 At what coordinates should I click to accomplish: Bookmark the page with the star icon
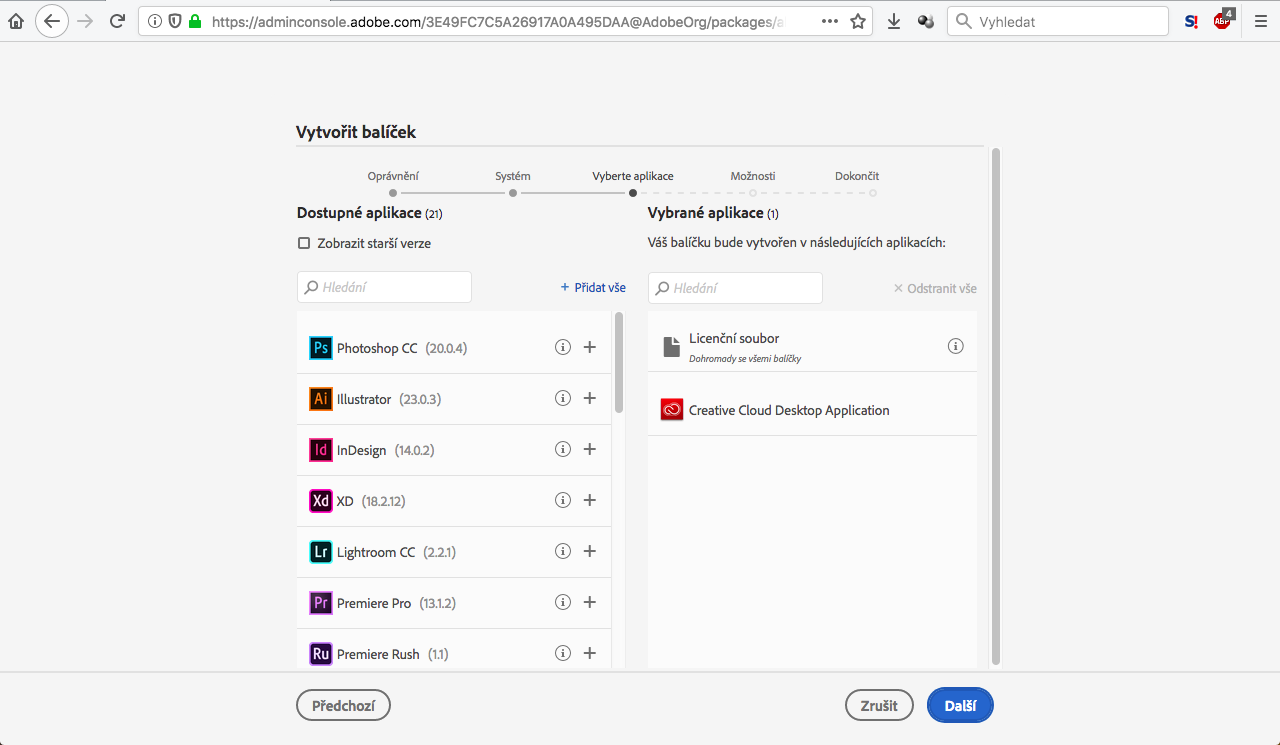coord(858,21)
